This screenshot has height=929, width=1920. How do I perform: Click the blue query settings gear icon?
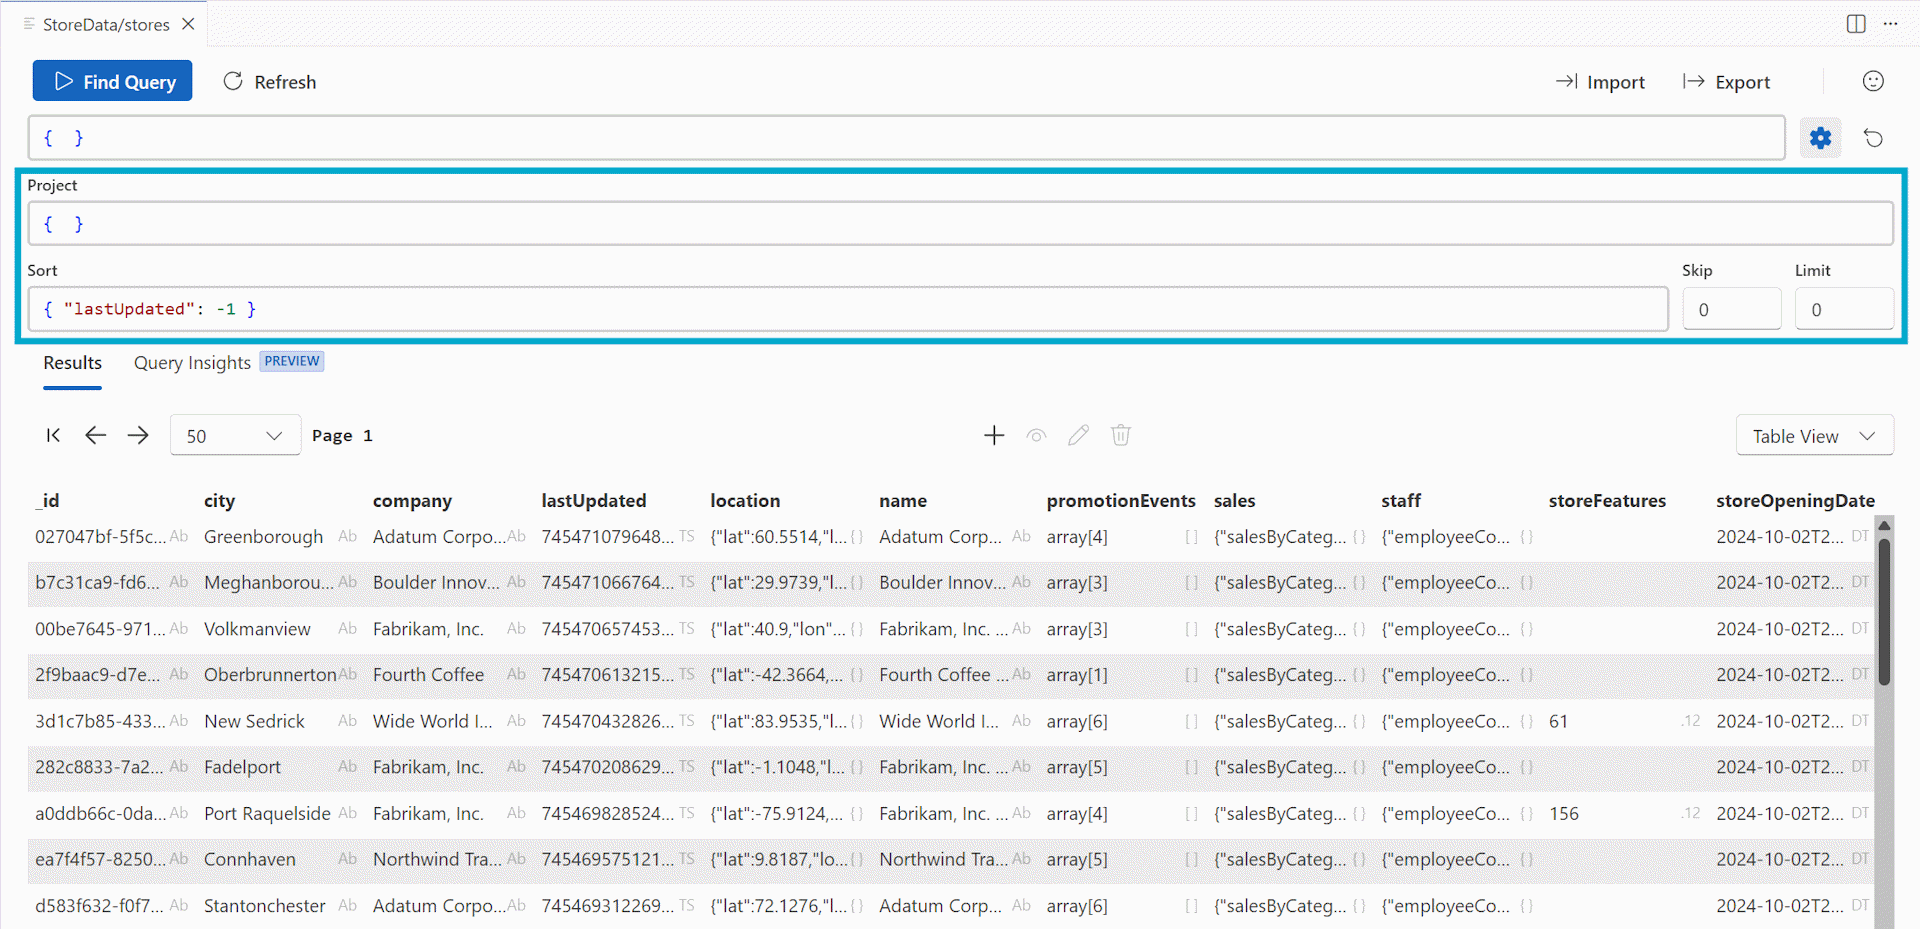click(1820, 138)
